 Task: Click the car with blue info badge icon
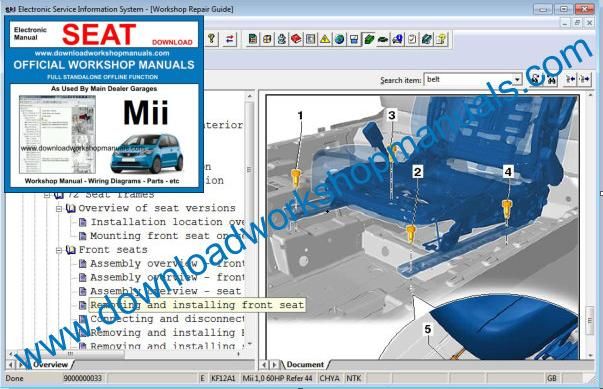pyautogui.click(x=398, y=39)
